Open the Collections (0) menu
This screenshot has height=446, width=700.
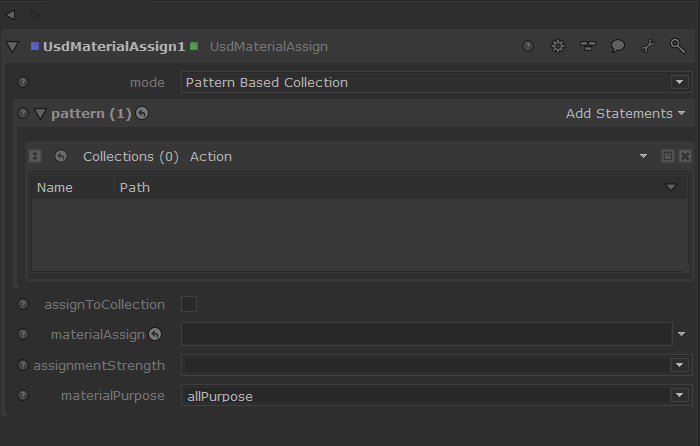pyautogui.click(x=130, y=156)
